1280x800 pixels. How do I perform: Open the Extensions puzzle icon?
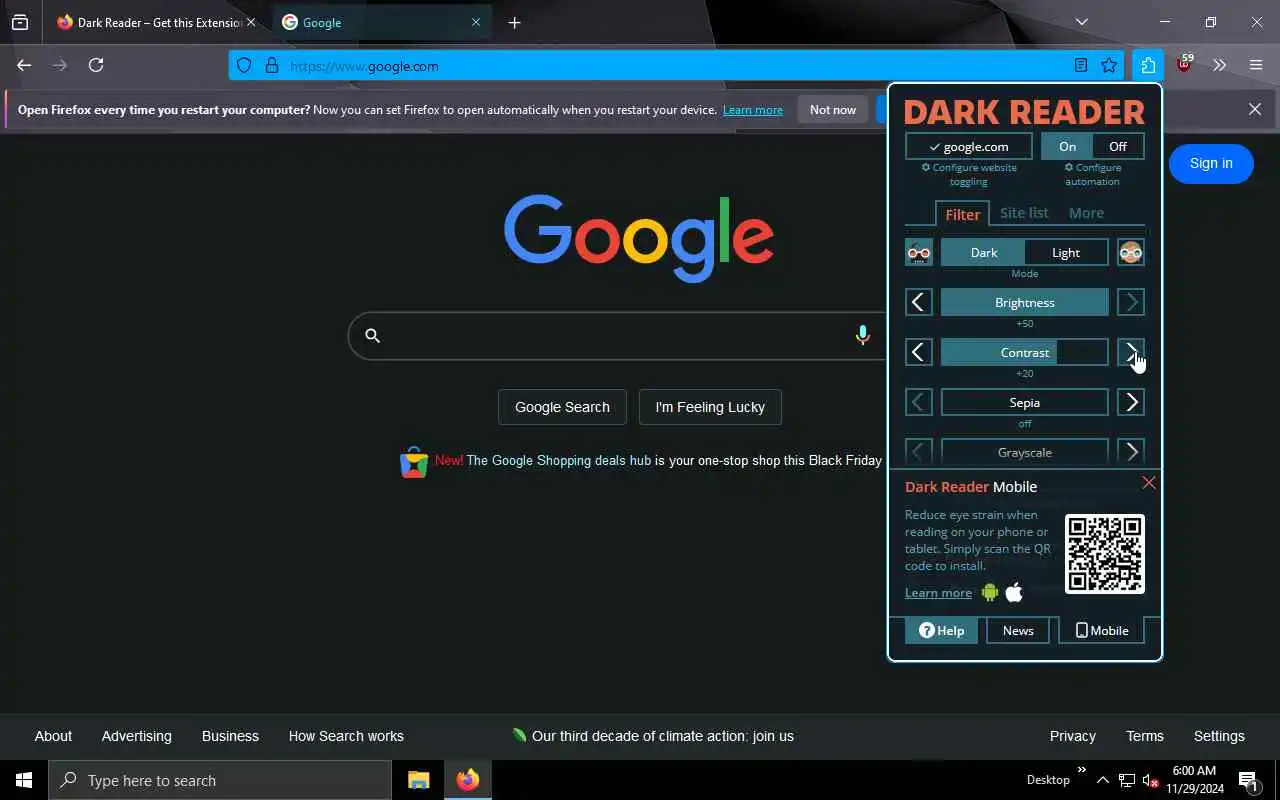pyautogui.click(x=1148, y=66)
